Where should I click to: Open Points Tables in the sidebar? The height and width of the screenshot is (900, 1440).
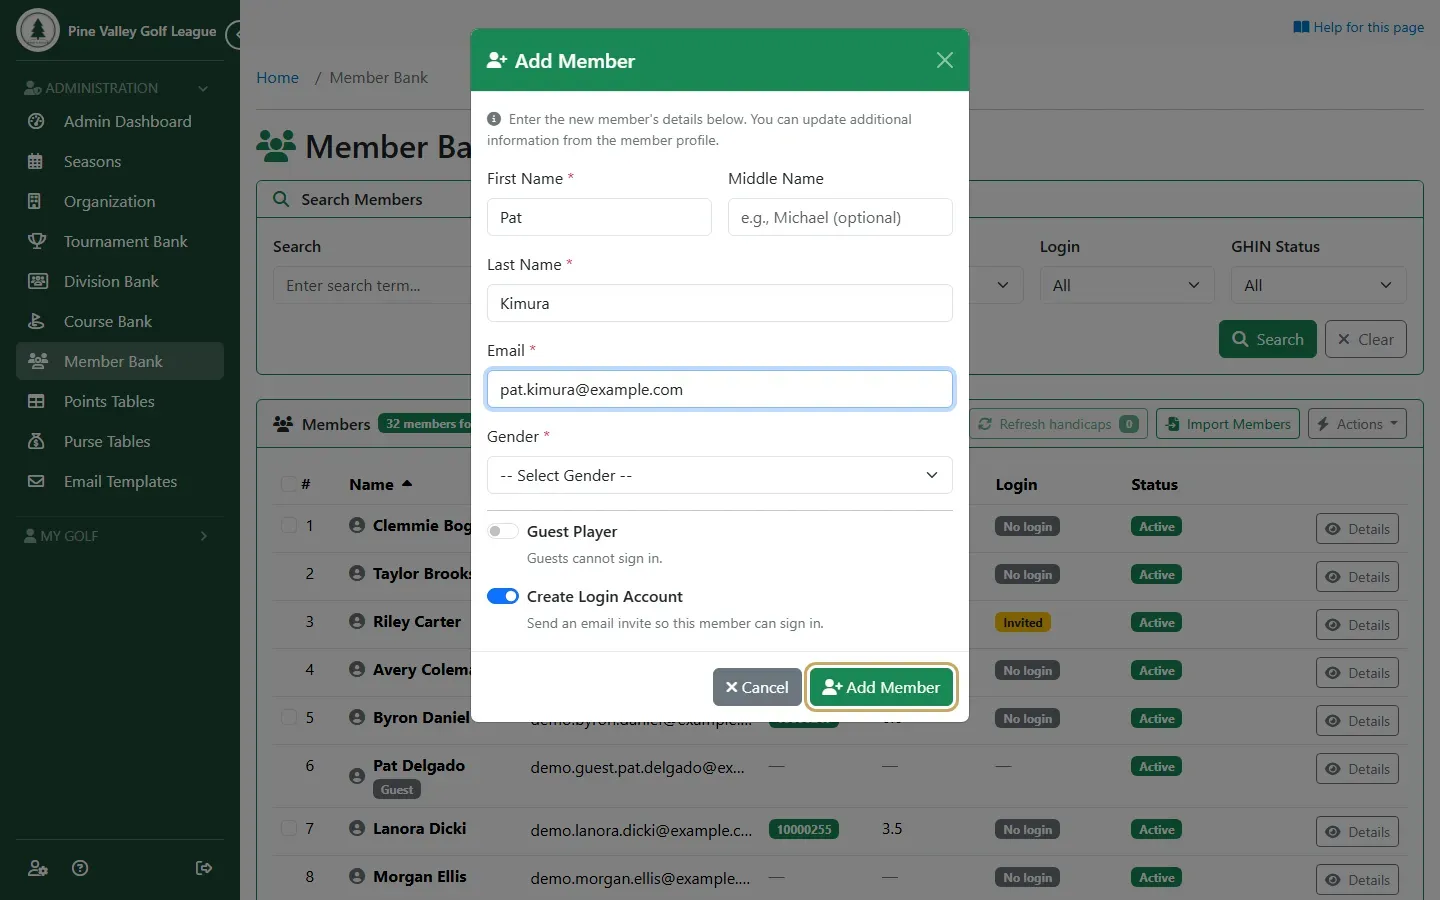point(120,401)
